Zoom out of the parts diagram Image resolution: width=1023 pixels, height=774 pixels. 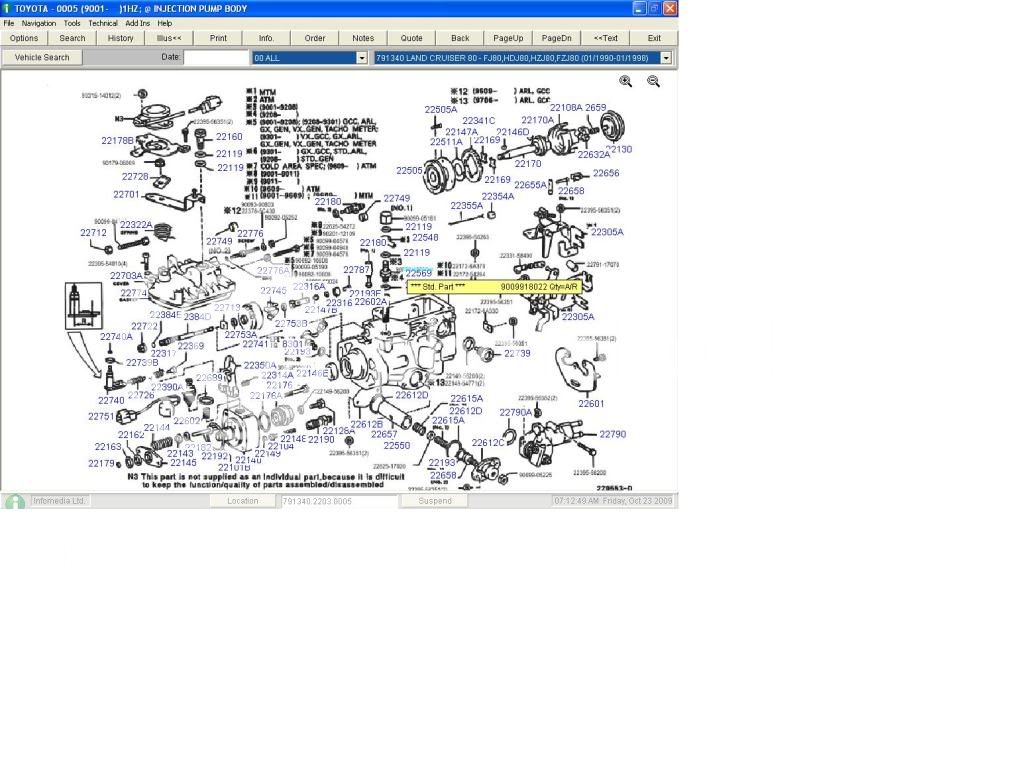tap(653, 82)
